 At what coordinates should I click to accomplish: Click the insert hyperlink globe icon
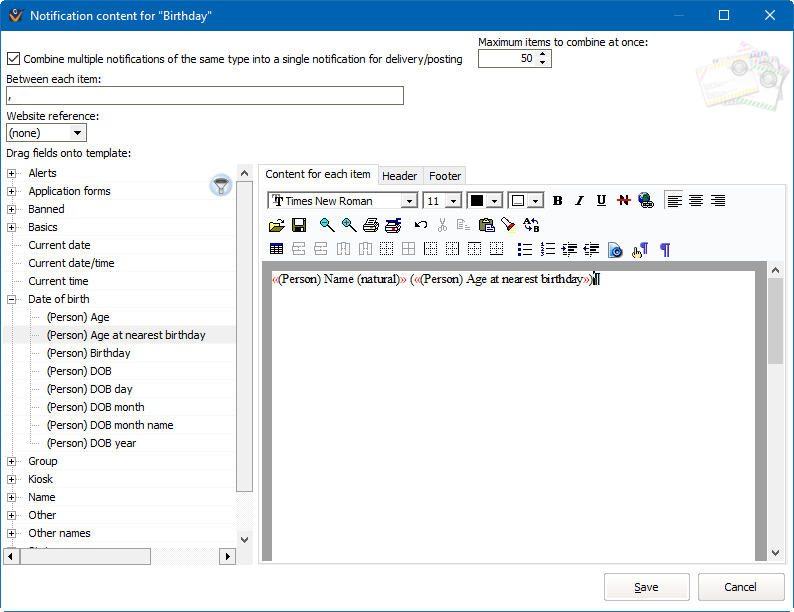pos(645,201)
